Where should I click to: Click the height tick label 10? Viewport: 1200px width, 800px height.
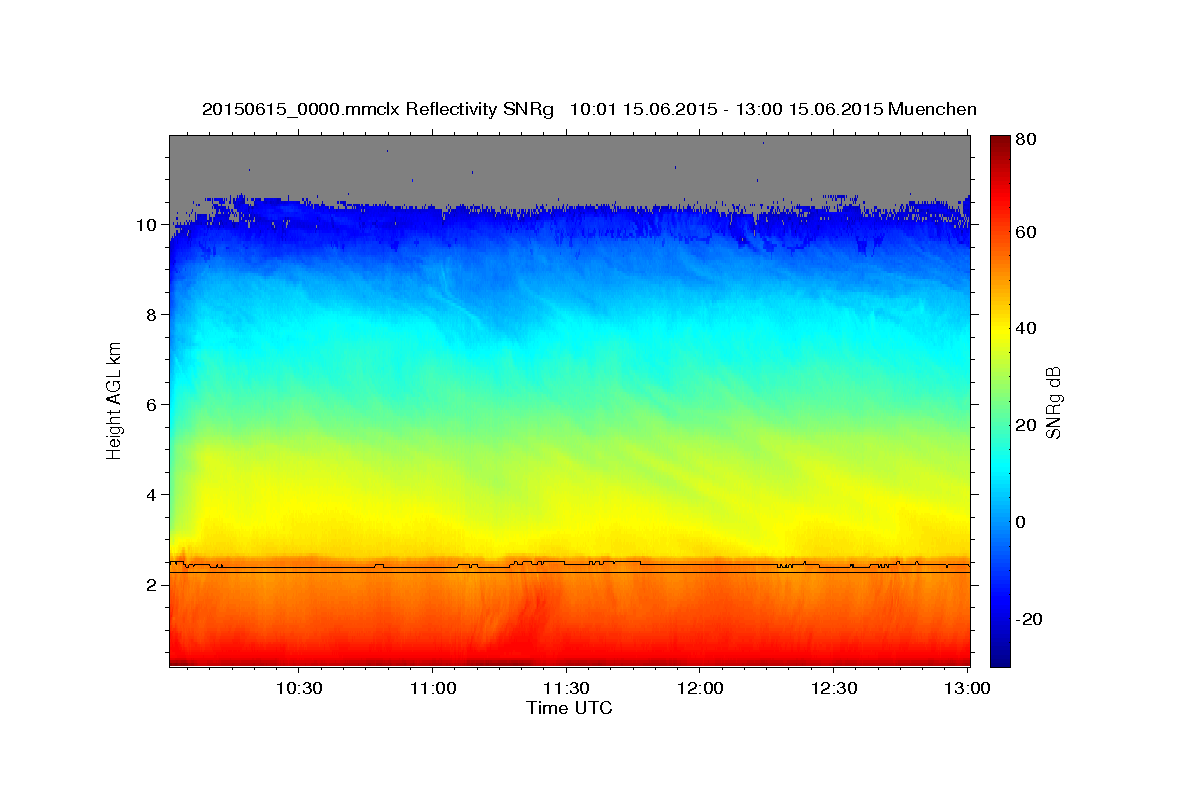pos(147,225)
